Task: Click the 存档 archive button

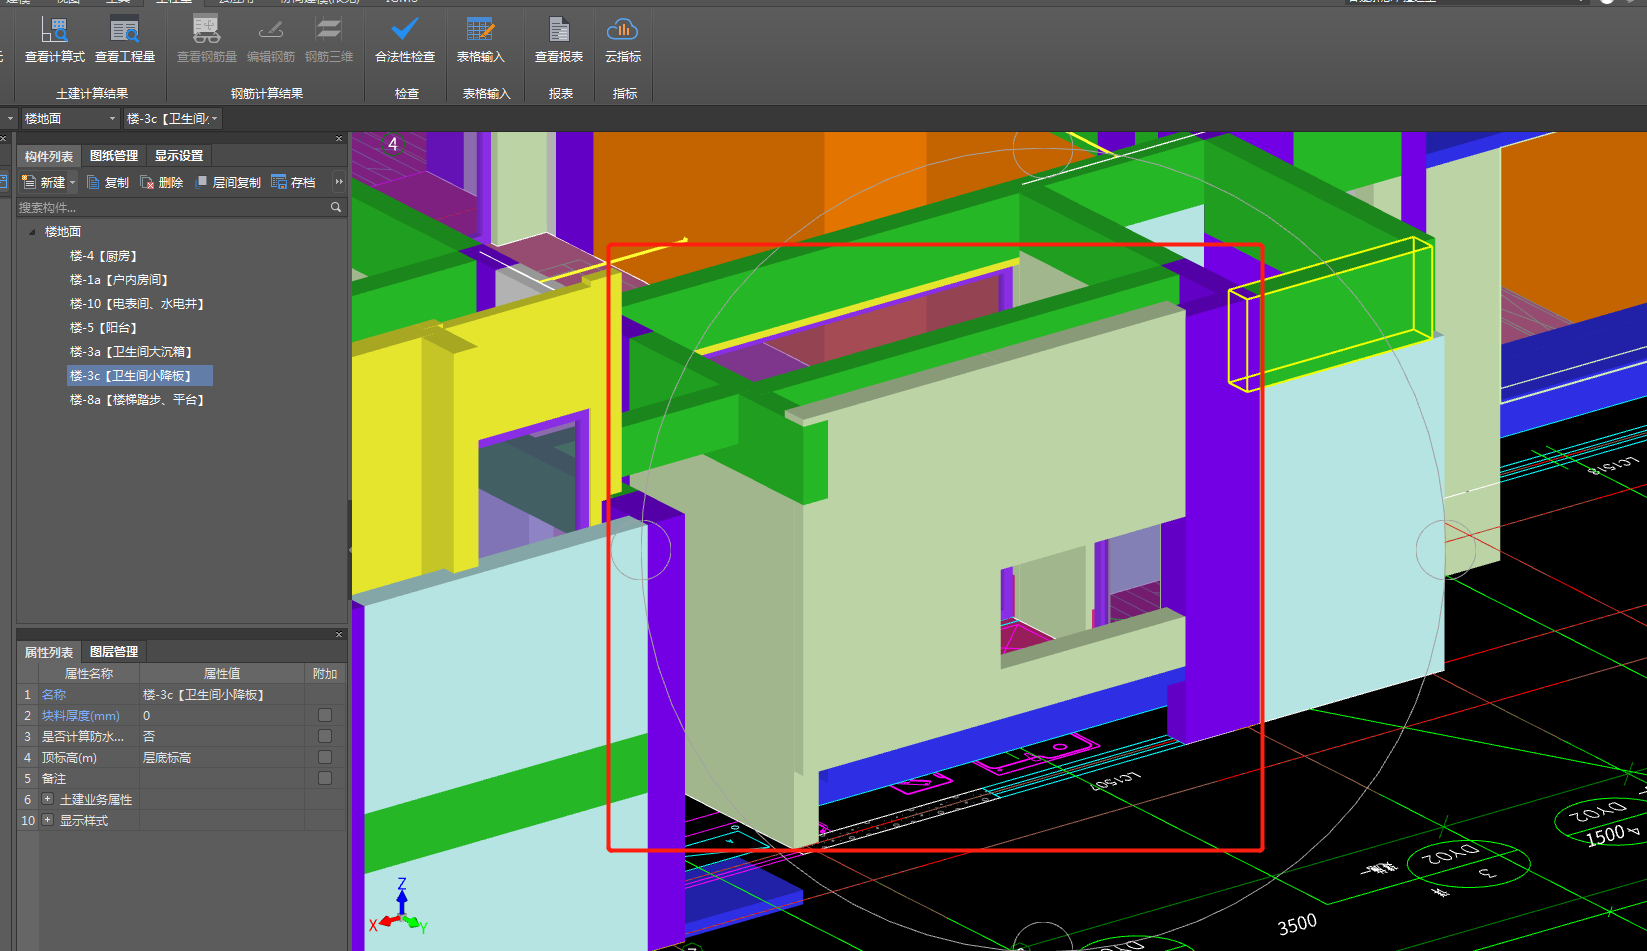Action: [x=294, y=182]
